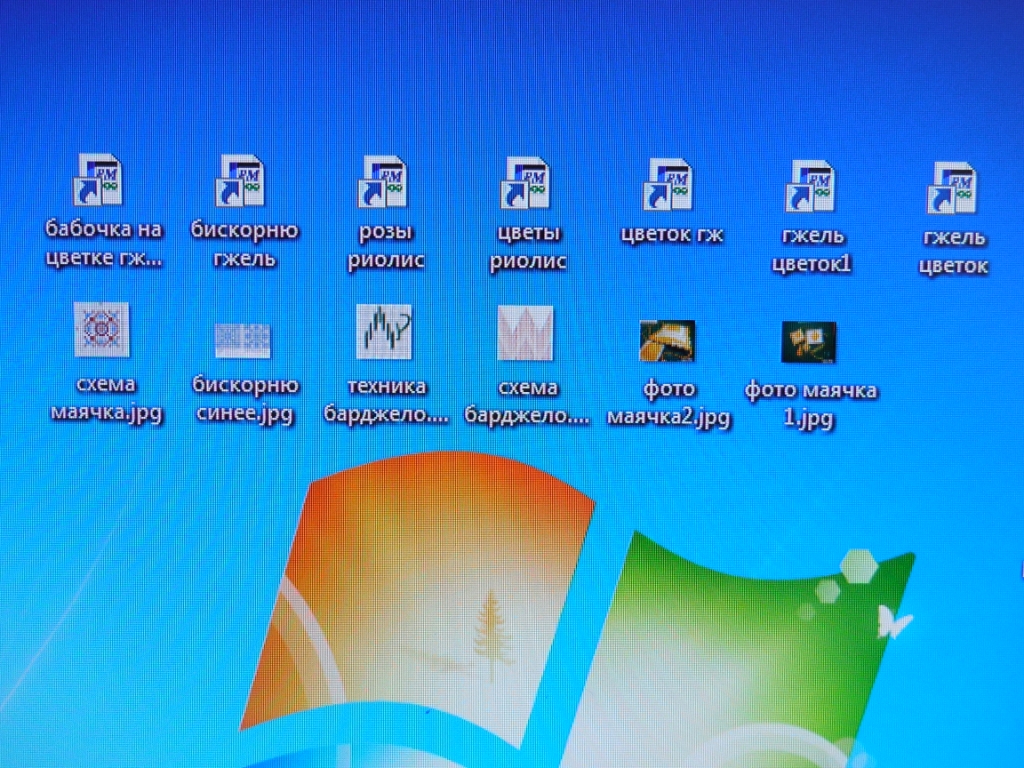The image size is (1024, 768).
Task: Click the 'бискорню гжель' shortcut icon
Action: tap(241, 181)
